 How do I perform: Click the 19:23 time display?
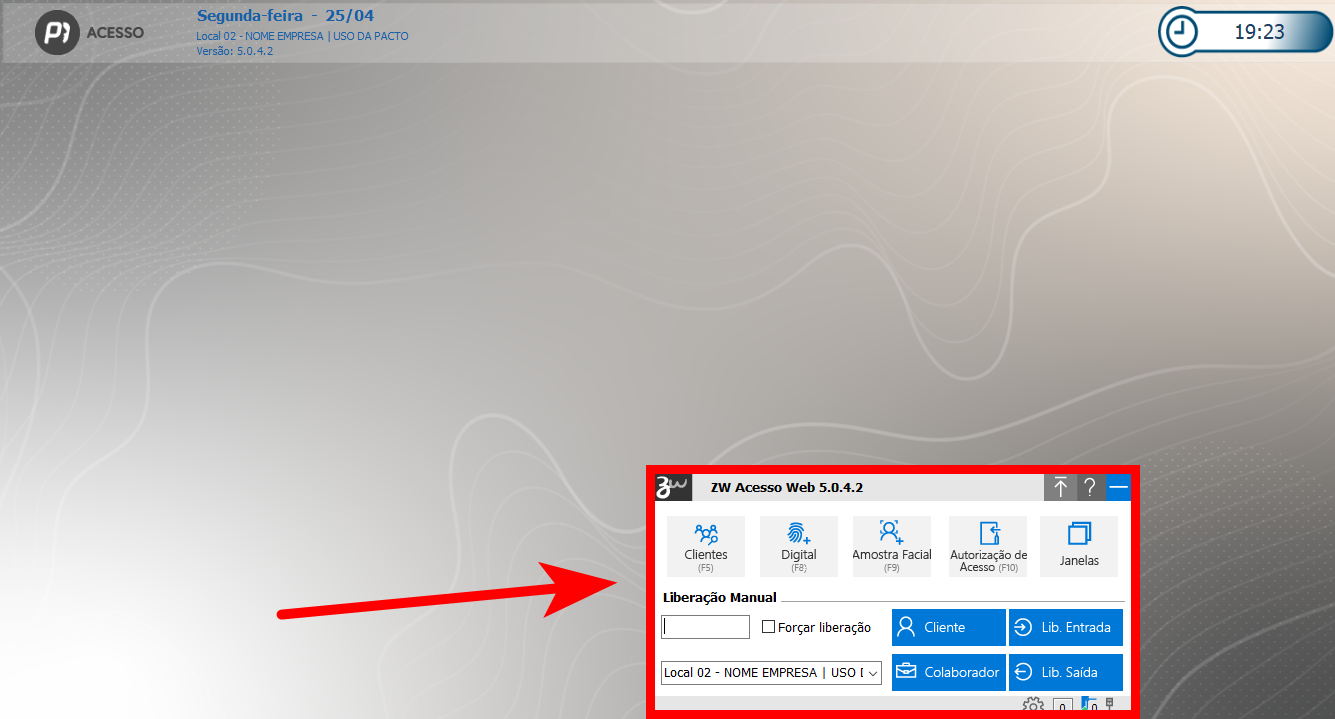pyautogui.click(x=1259, y=32)
